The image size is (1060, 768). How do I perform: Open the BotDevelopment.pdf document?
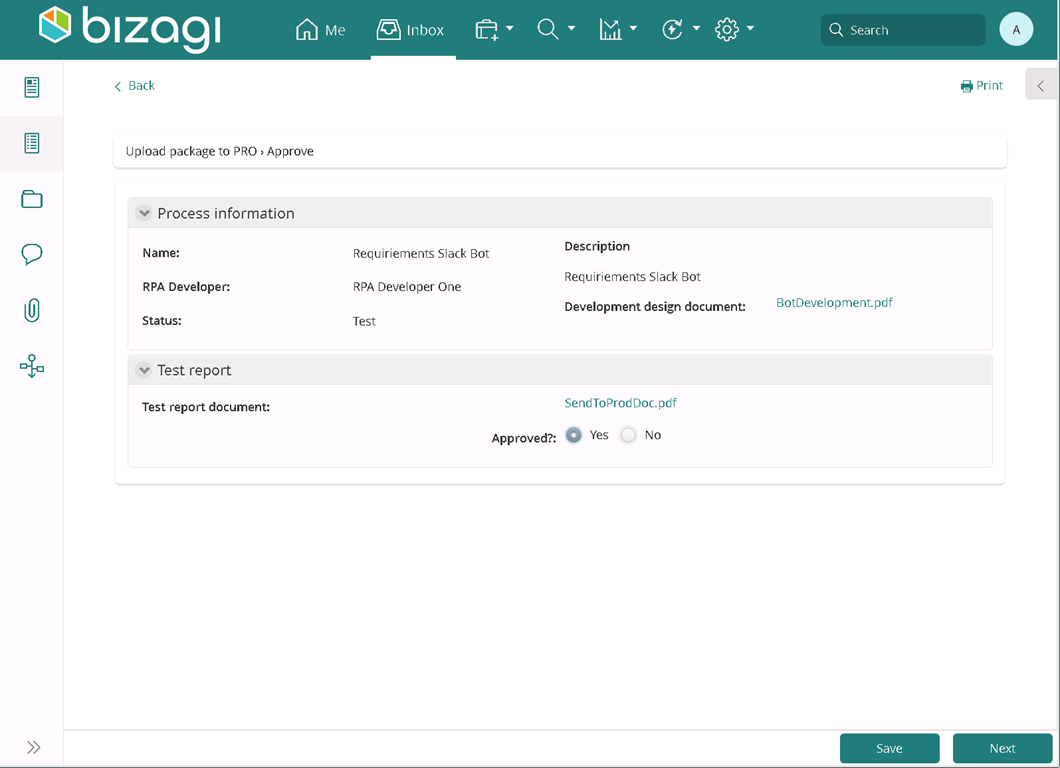pos(834,302)
